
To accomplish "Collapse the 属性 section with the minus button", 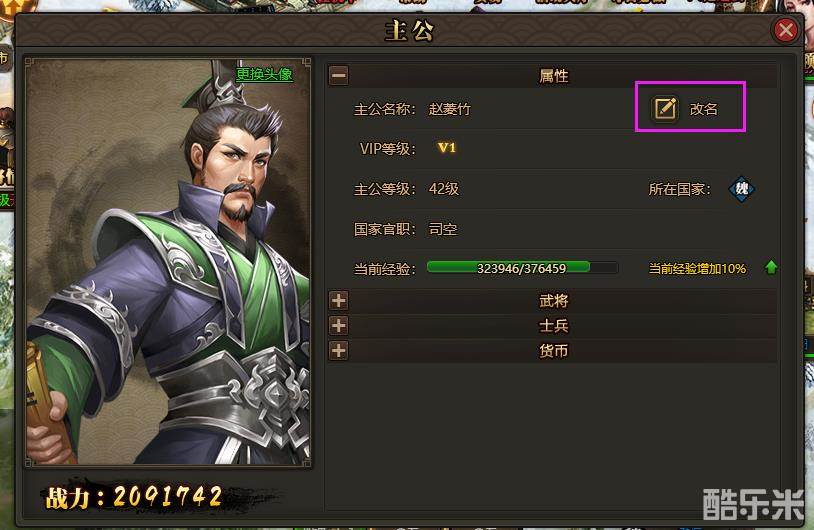I will tap(338, 76).
